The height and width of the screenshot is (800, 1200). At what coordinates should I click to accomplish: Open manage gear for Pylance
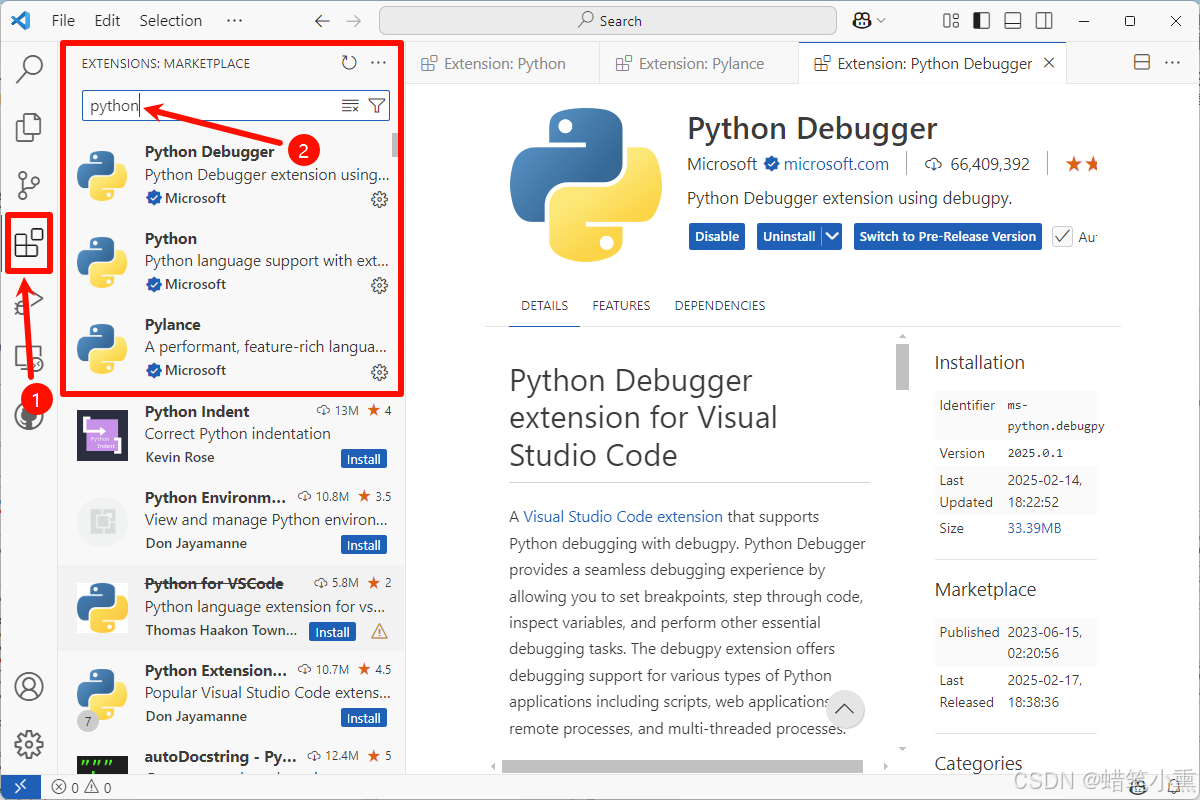tap(379, 372)
